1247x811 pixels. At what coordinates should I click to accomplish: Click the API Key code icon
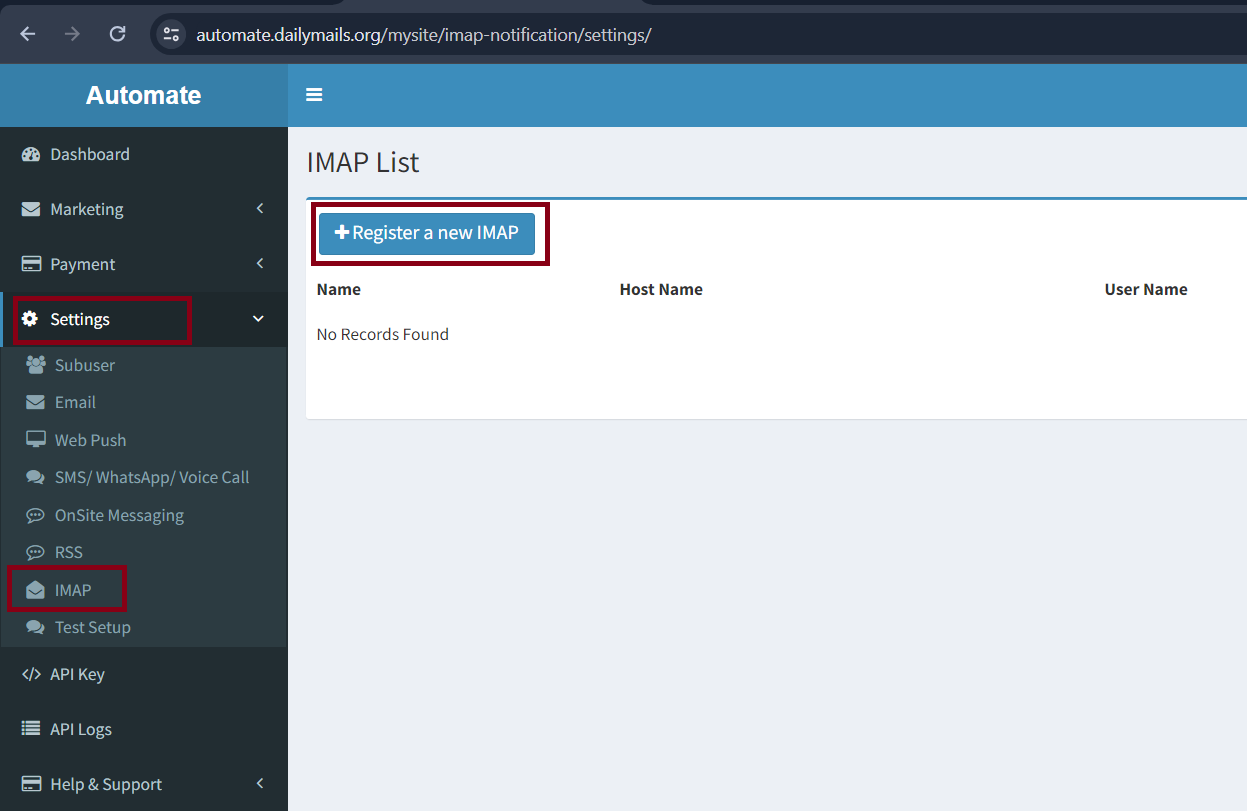coord(31,674)
